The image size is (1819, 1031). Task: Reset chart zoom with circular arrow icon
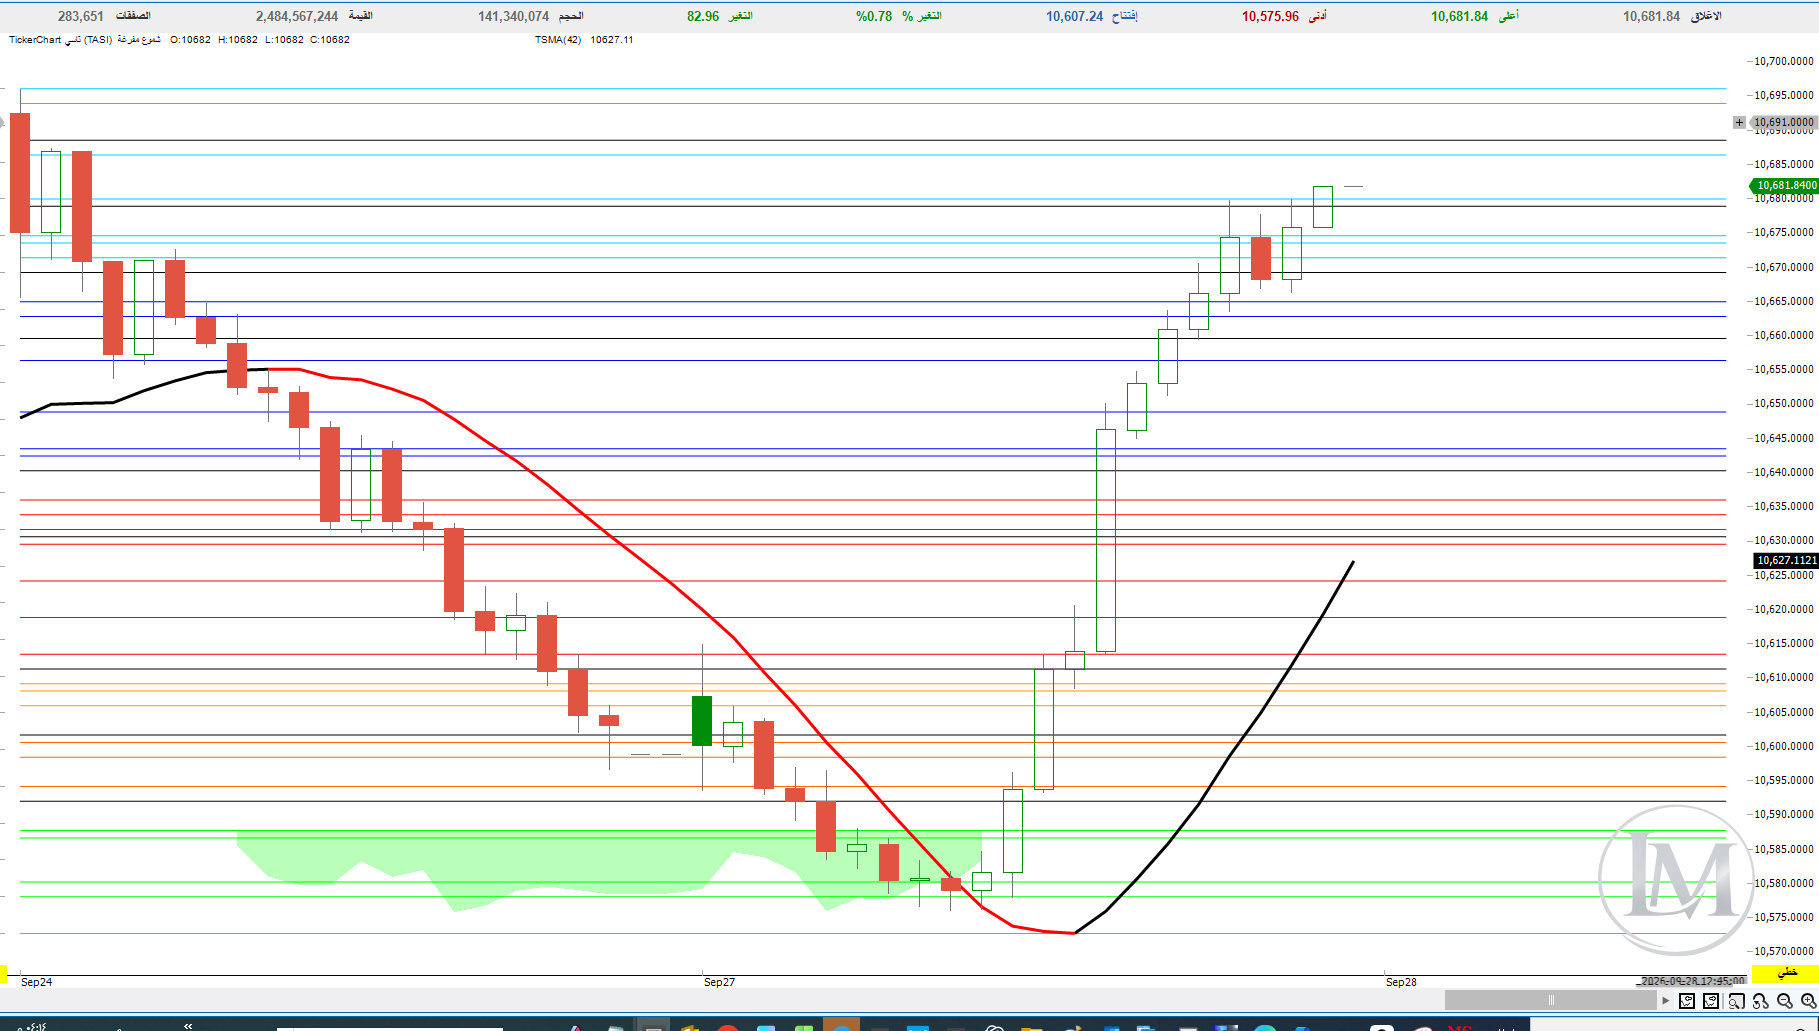(1761, 1001)
